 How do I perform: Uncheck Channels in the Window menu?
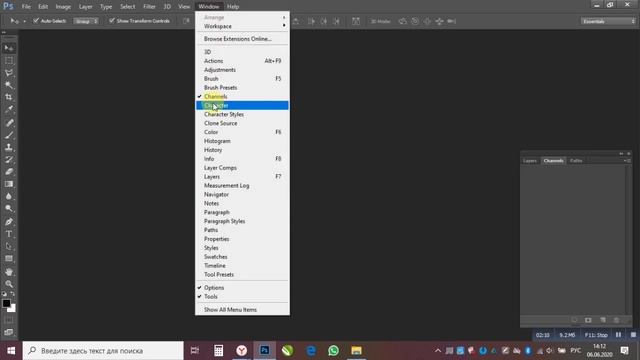(x=242, y=96)
